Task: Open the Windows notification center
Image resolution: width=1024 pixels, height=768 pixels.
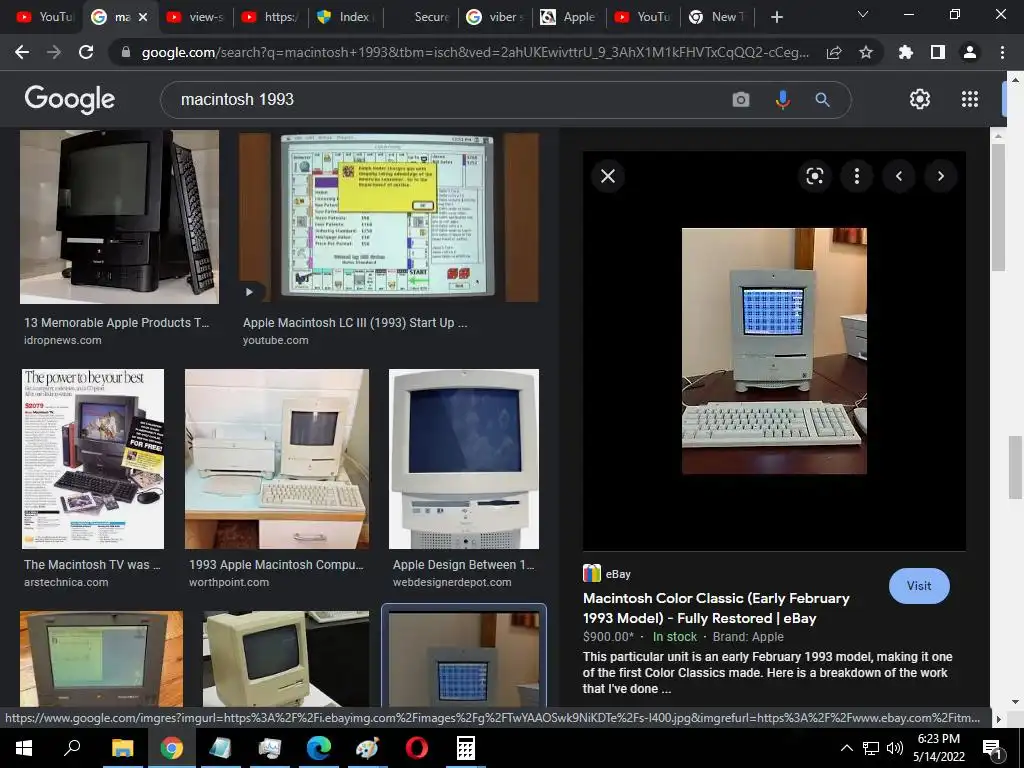Action: [993, 748]
